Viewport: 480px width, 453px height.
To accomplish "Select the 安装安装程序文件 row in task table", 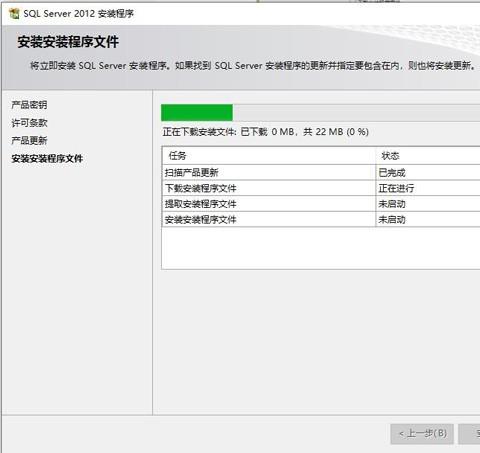I will coord(321,220).
